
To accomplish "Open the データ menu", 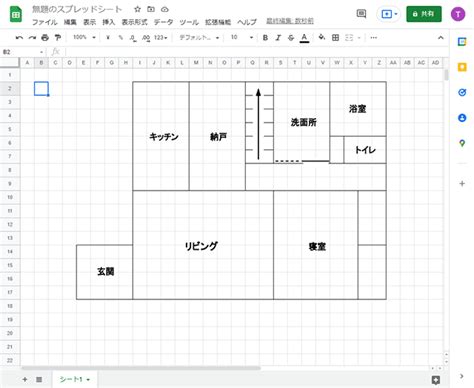I will [163, 22].
